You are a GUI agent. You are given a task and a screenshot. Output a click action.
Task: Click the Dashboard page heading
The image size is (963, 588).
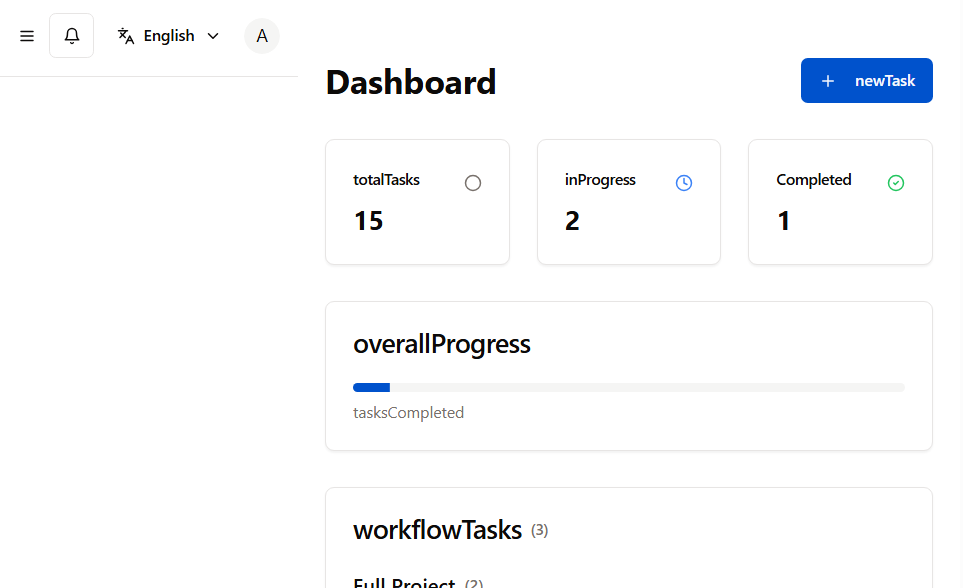click(411, 82)
